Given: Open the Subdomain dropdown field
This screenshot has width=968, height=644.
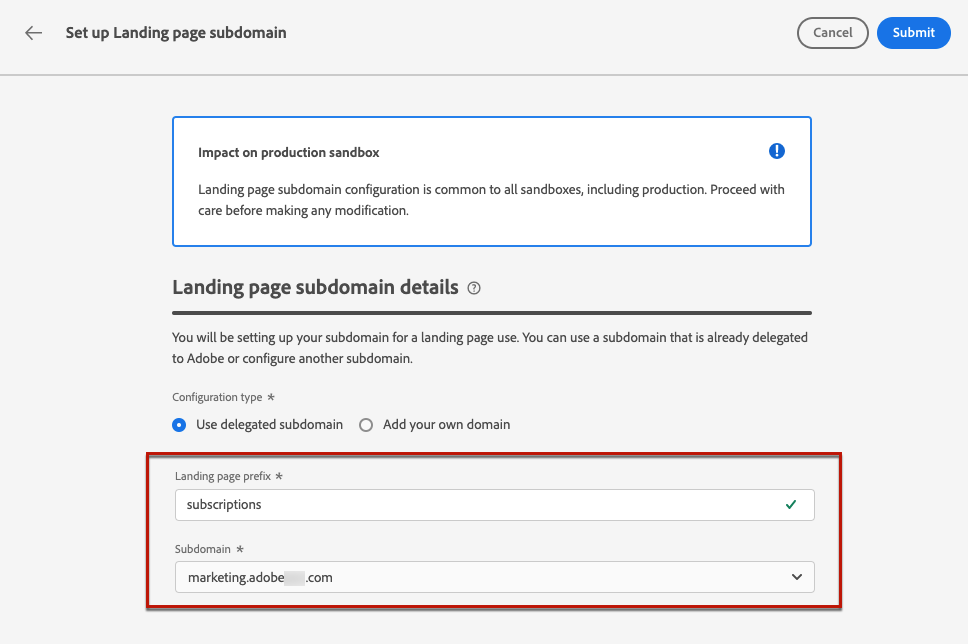Looking at the screenshot, I should 480,577.
